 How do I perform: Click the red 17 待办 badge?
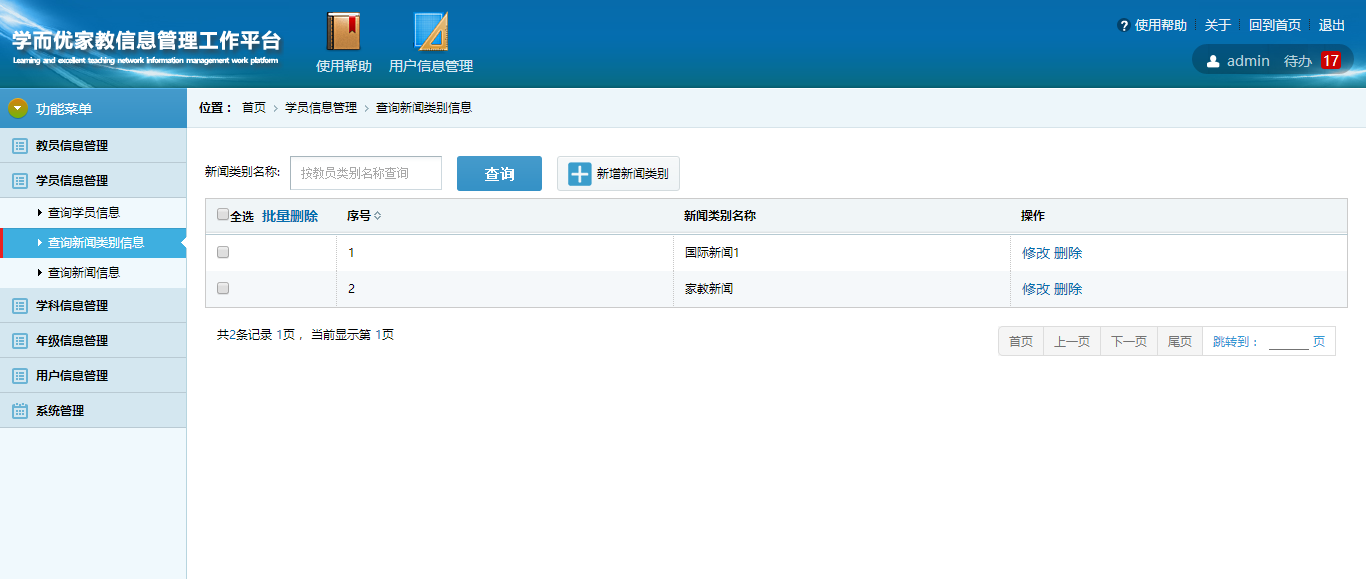(x=1330, y=61)
